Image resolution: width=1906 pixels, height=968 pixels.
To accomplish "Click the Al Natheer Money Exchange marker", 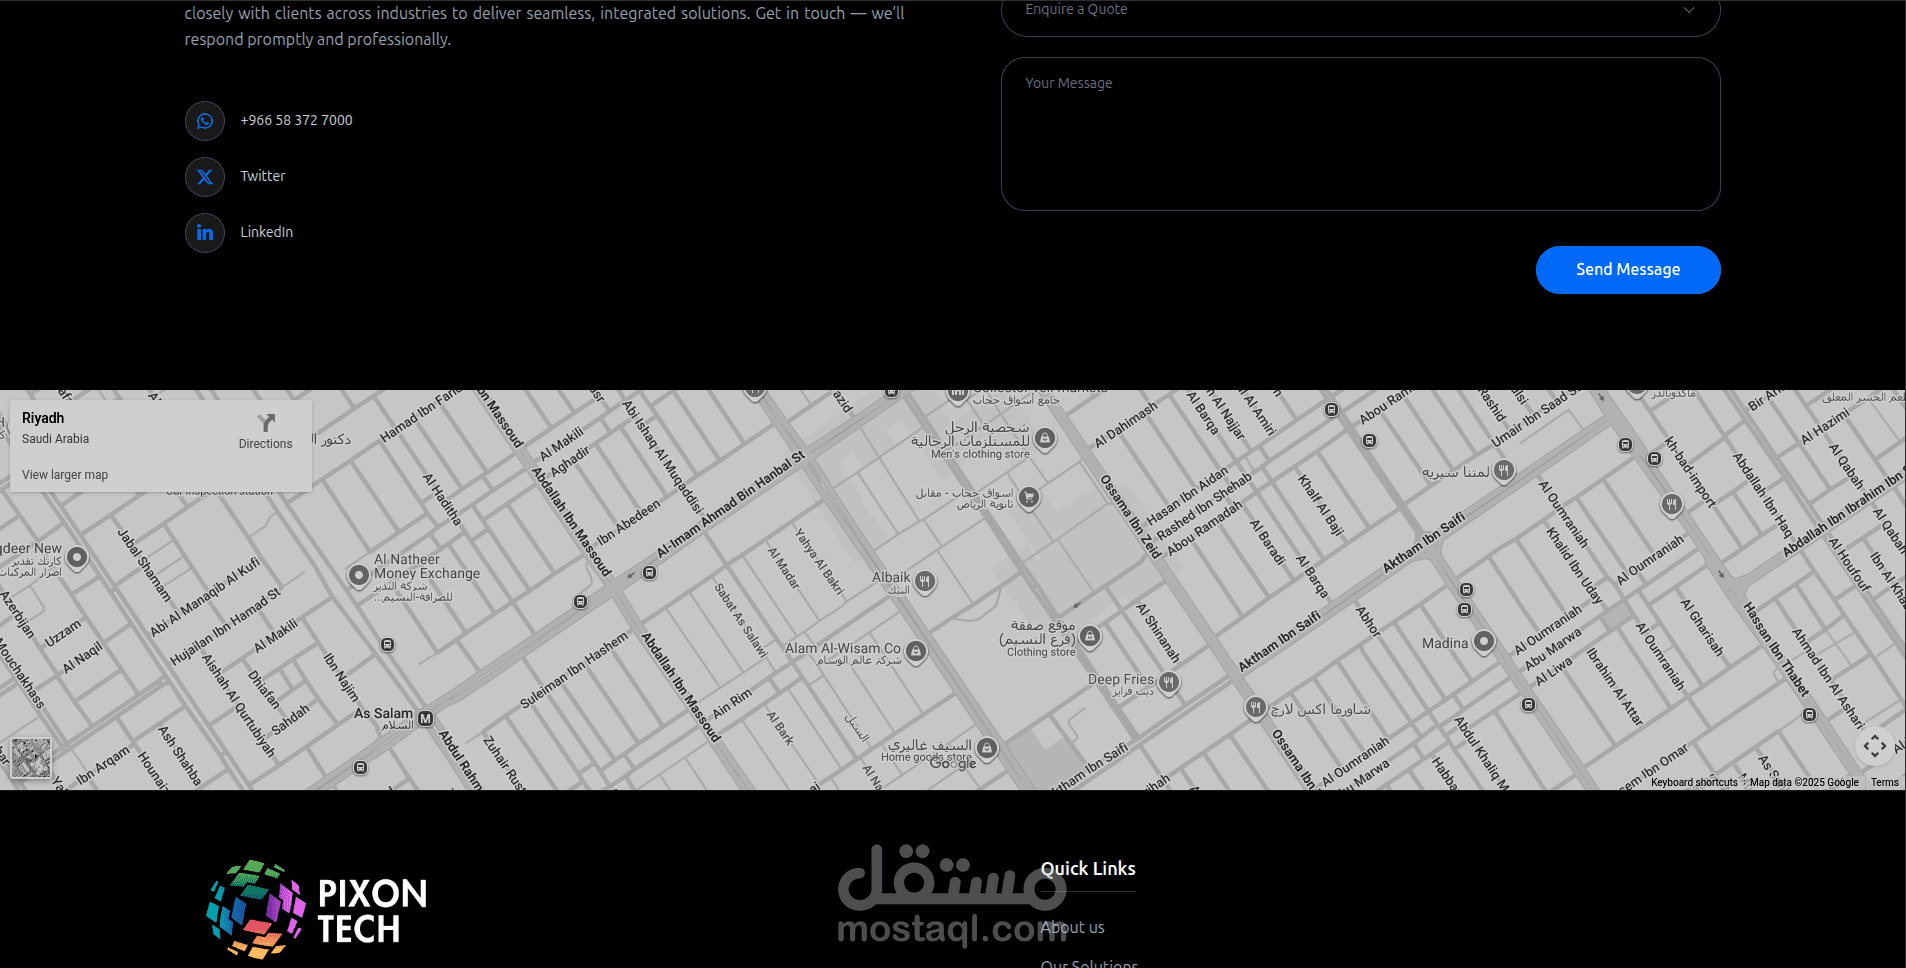I will pyautogui.click(x=358, y=575).
